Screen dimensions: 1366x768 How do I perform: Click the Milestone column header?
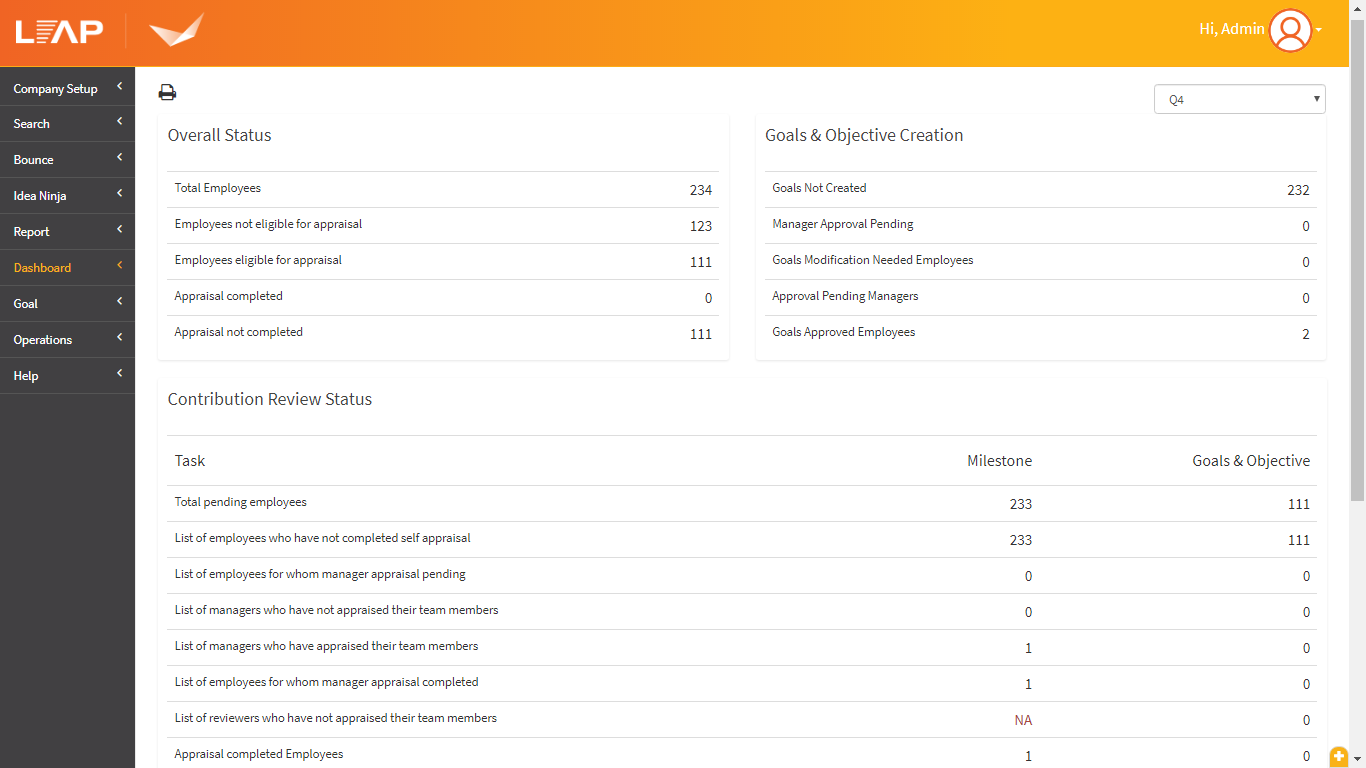click(999, 461)
